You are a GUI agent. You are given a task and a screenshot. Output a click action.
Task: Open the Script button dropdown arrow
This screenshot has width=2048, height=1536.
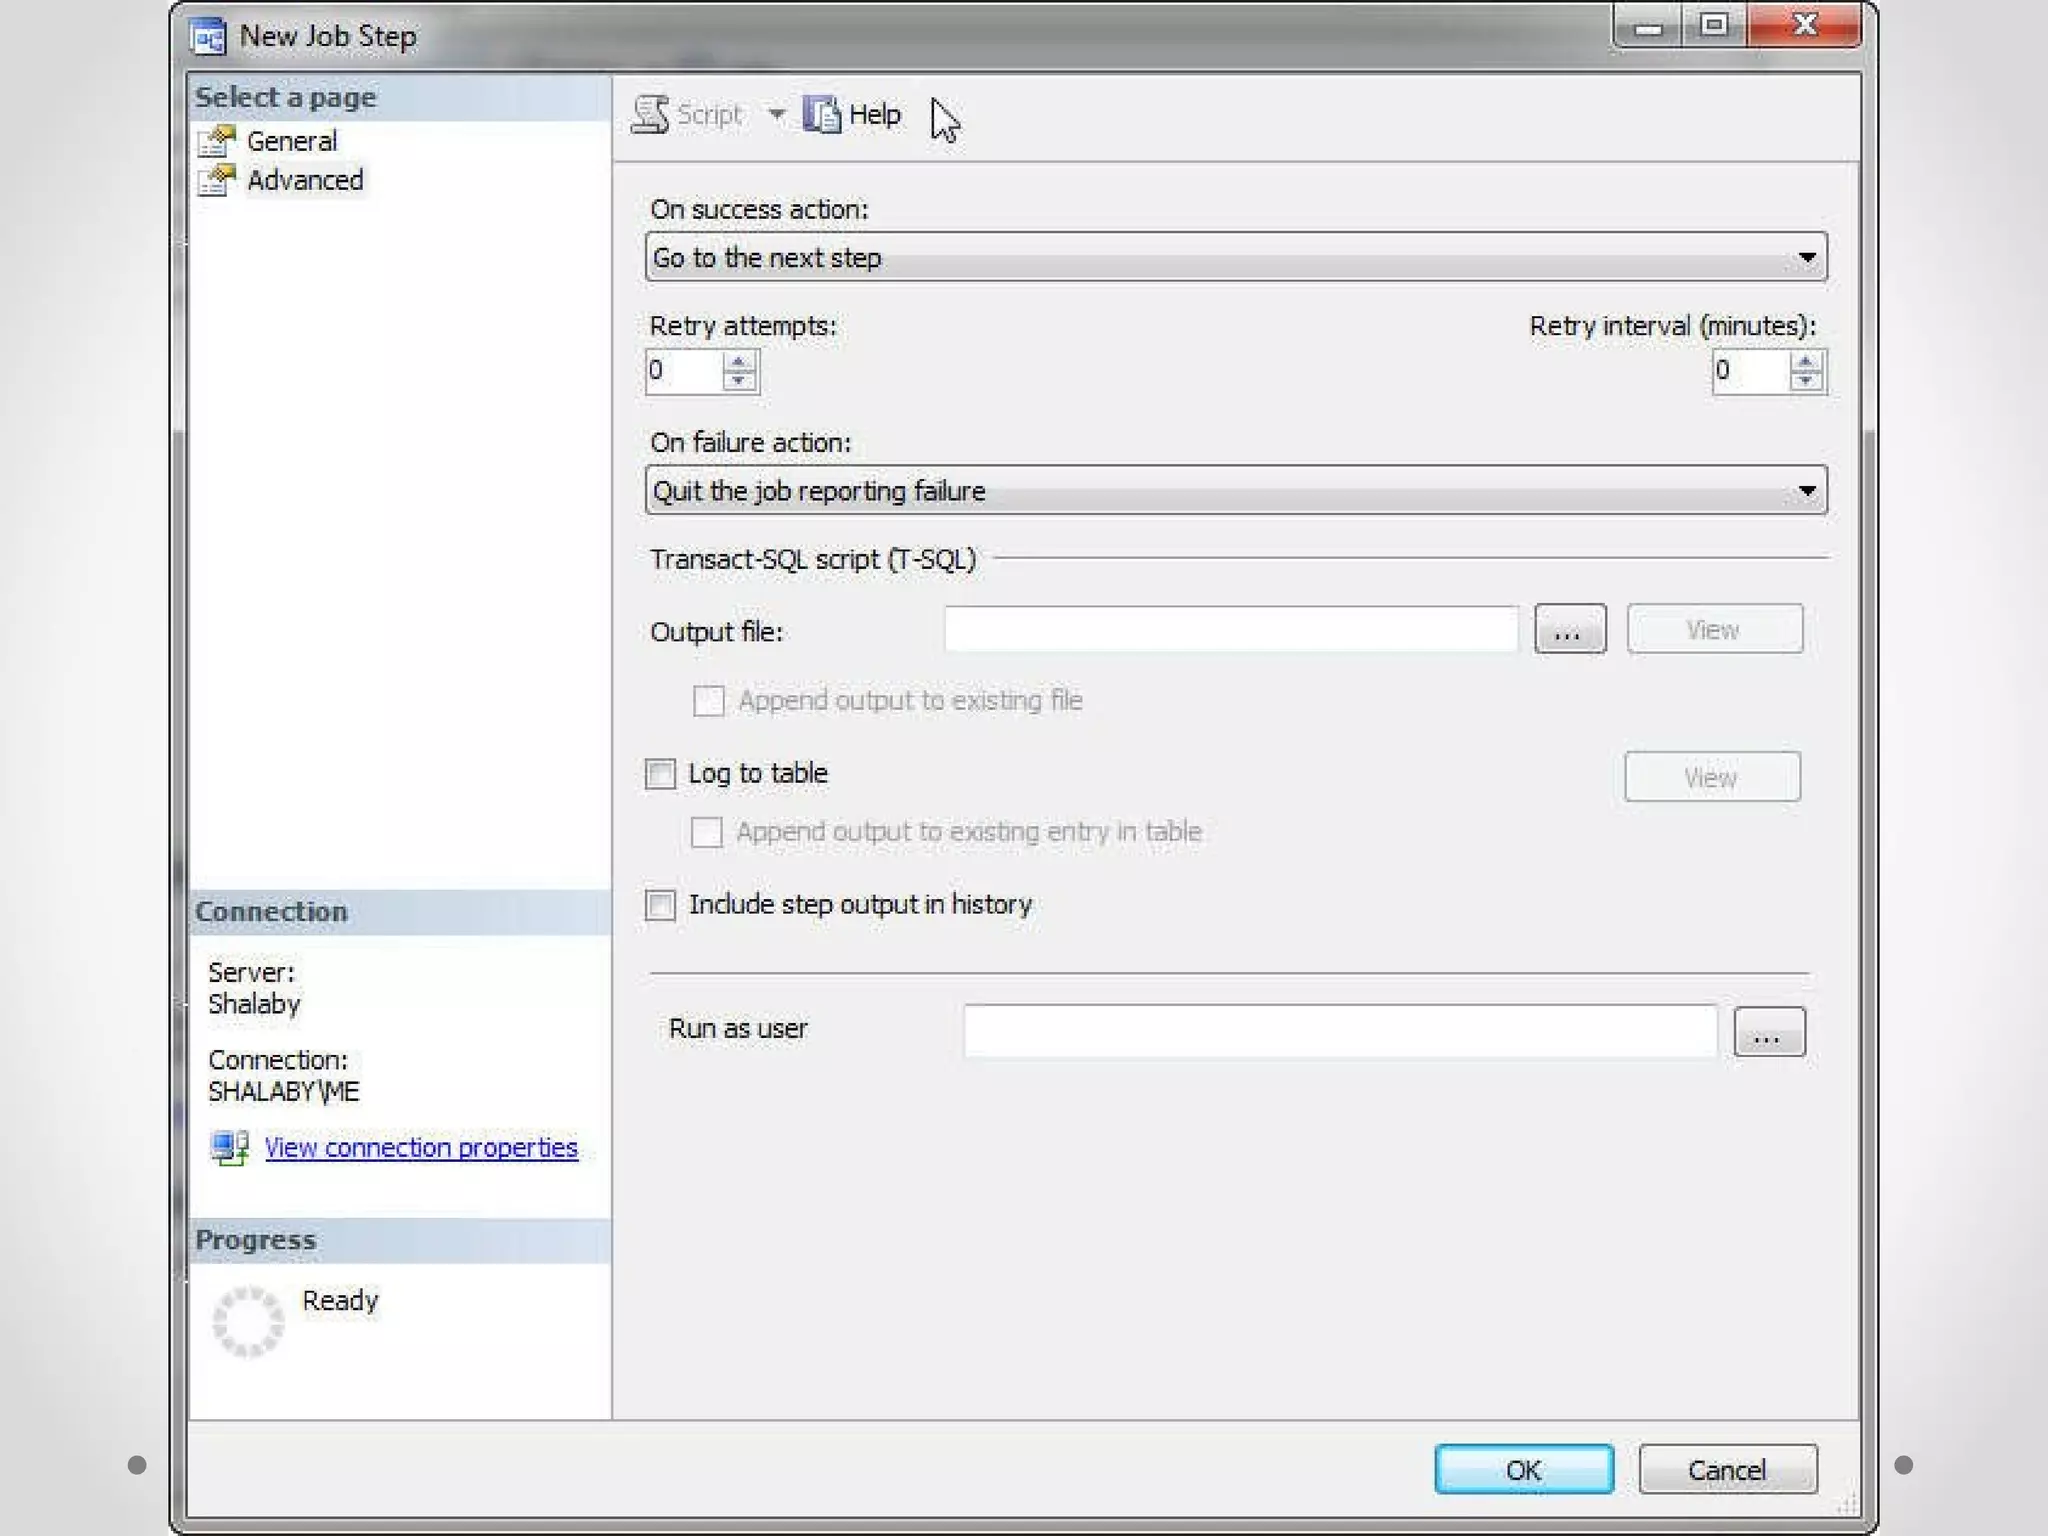[x=776, y=114]
